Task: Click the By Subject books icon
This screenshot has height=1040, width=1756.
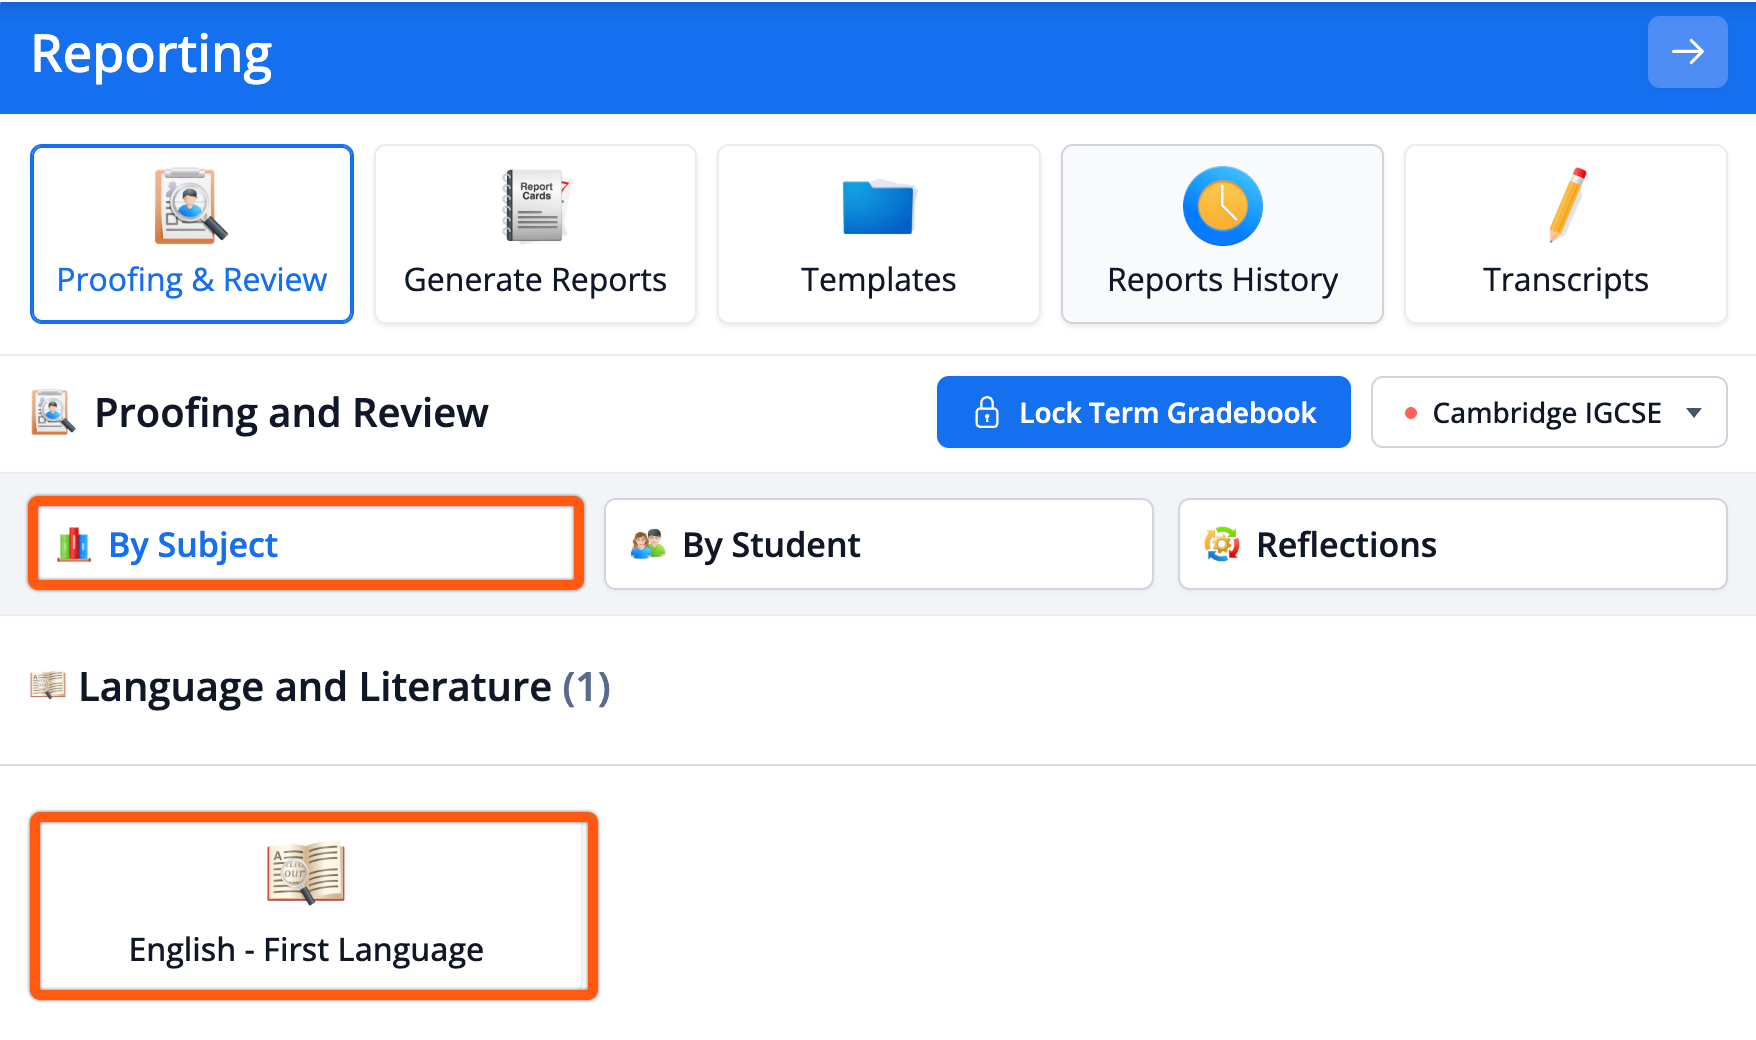Action: [74, 545]
